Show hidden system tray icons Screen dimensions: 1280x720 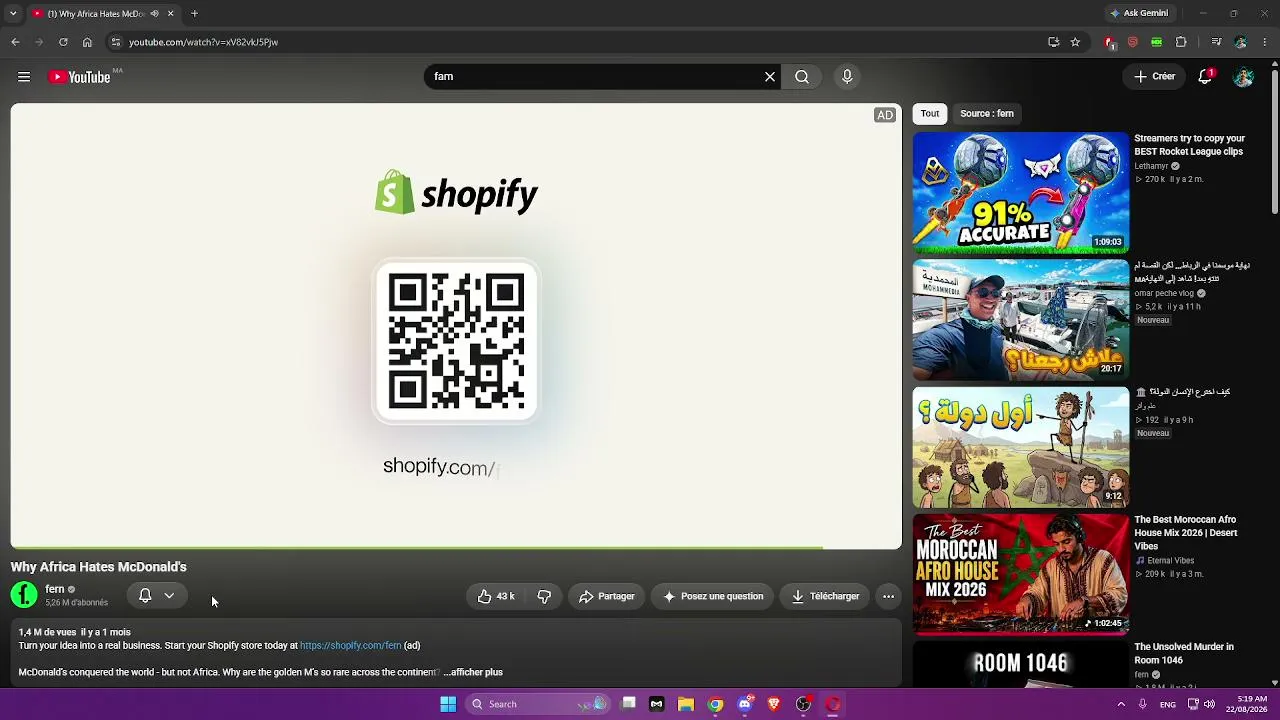pos(1121,704)
